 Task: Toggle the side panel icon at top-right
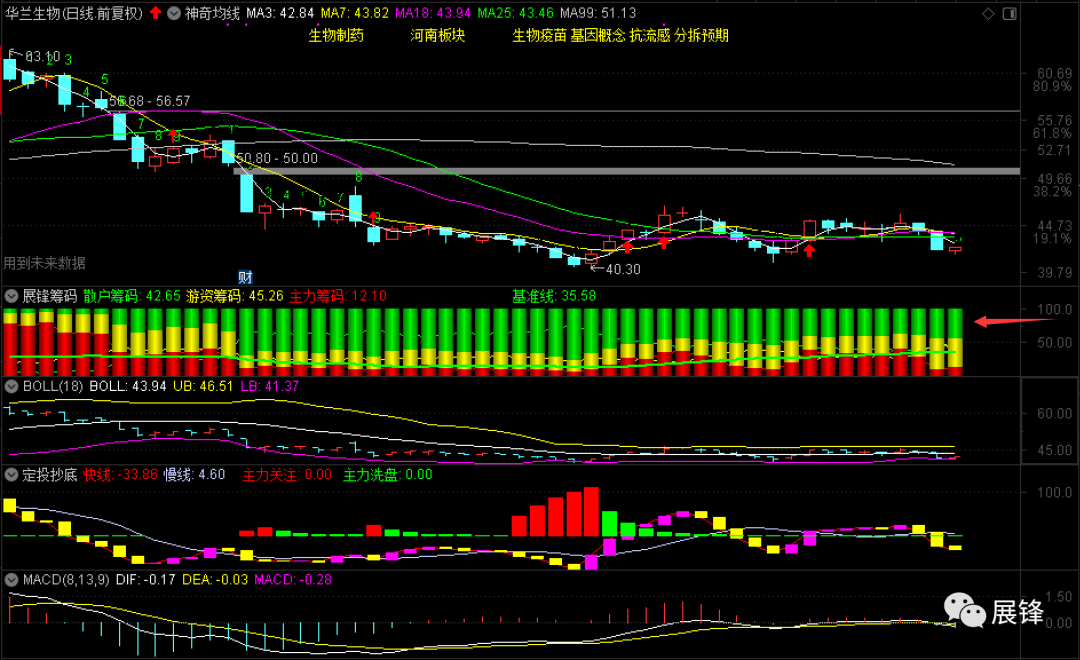click(1010, 14)
